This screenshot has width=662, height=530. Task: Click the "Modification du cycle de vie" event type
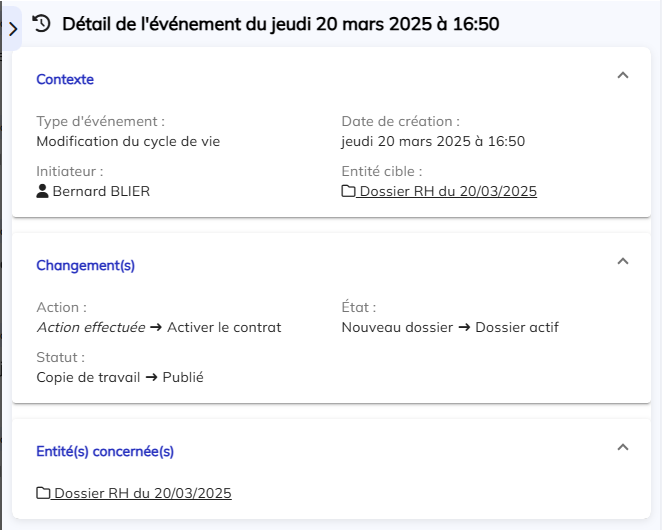[128, 141]
